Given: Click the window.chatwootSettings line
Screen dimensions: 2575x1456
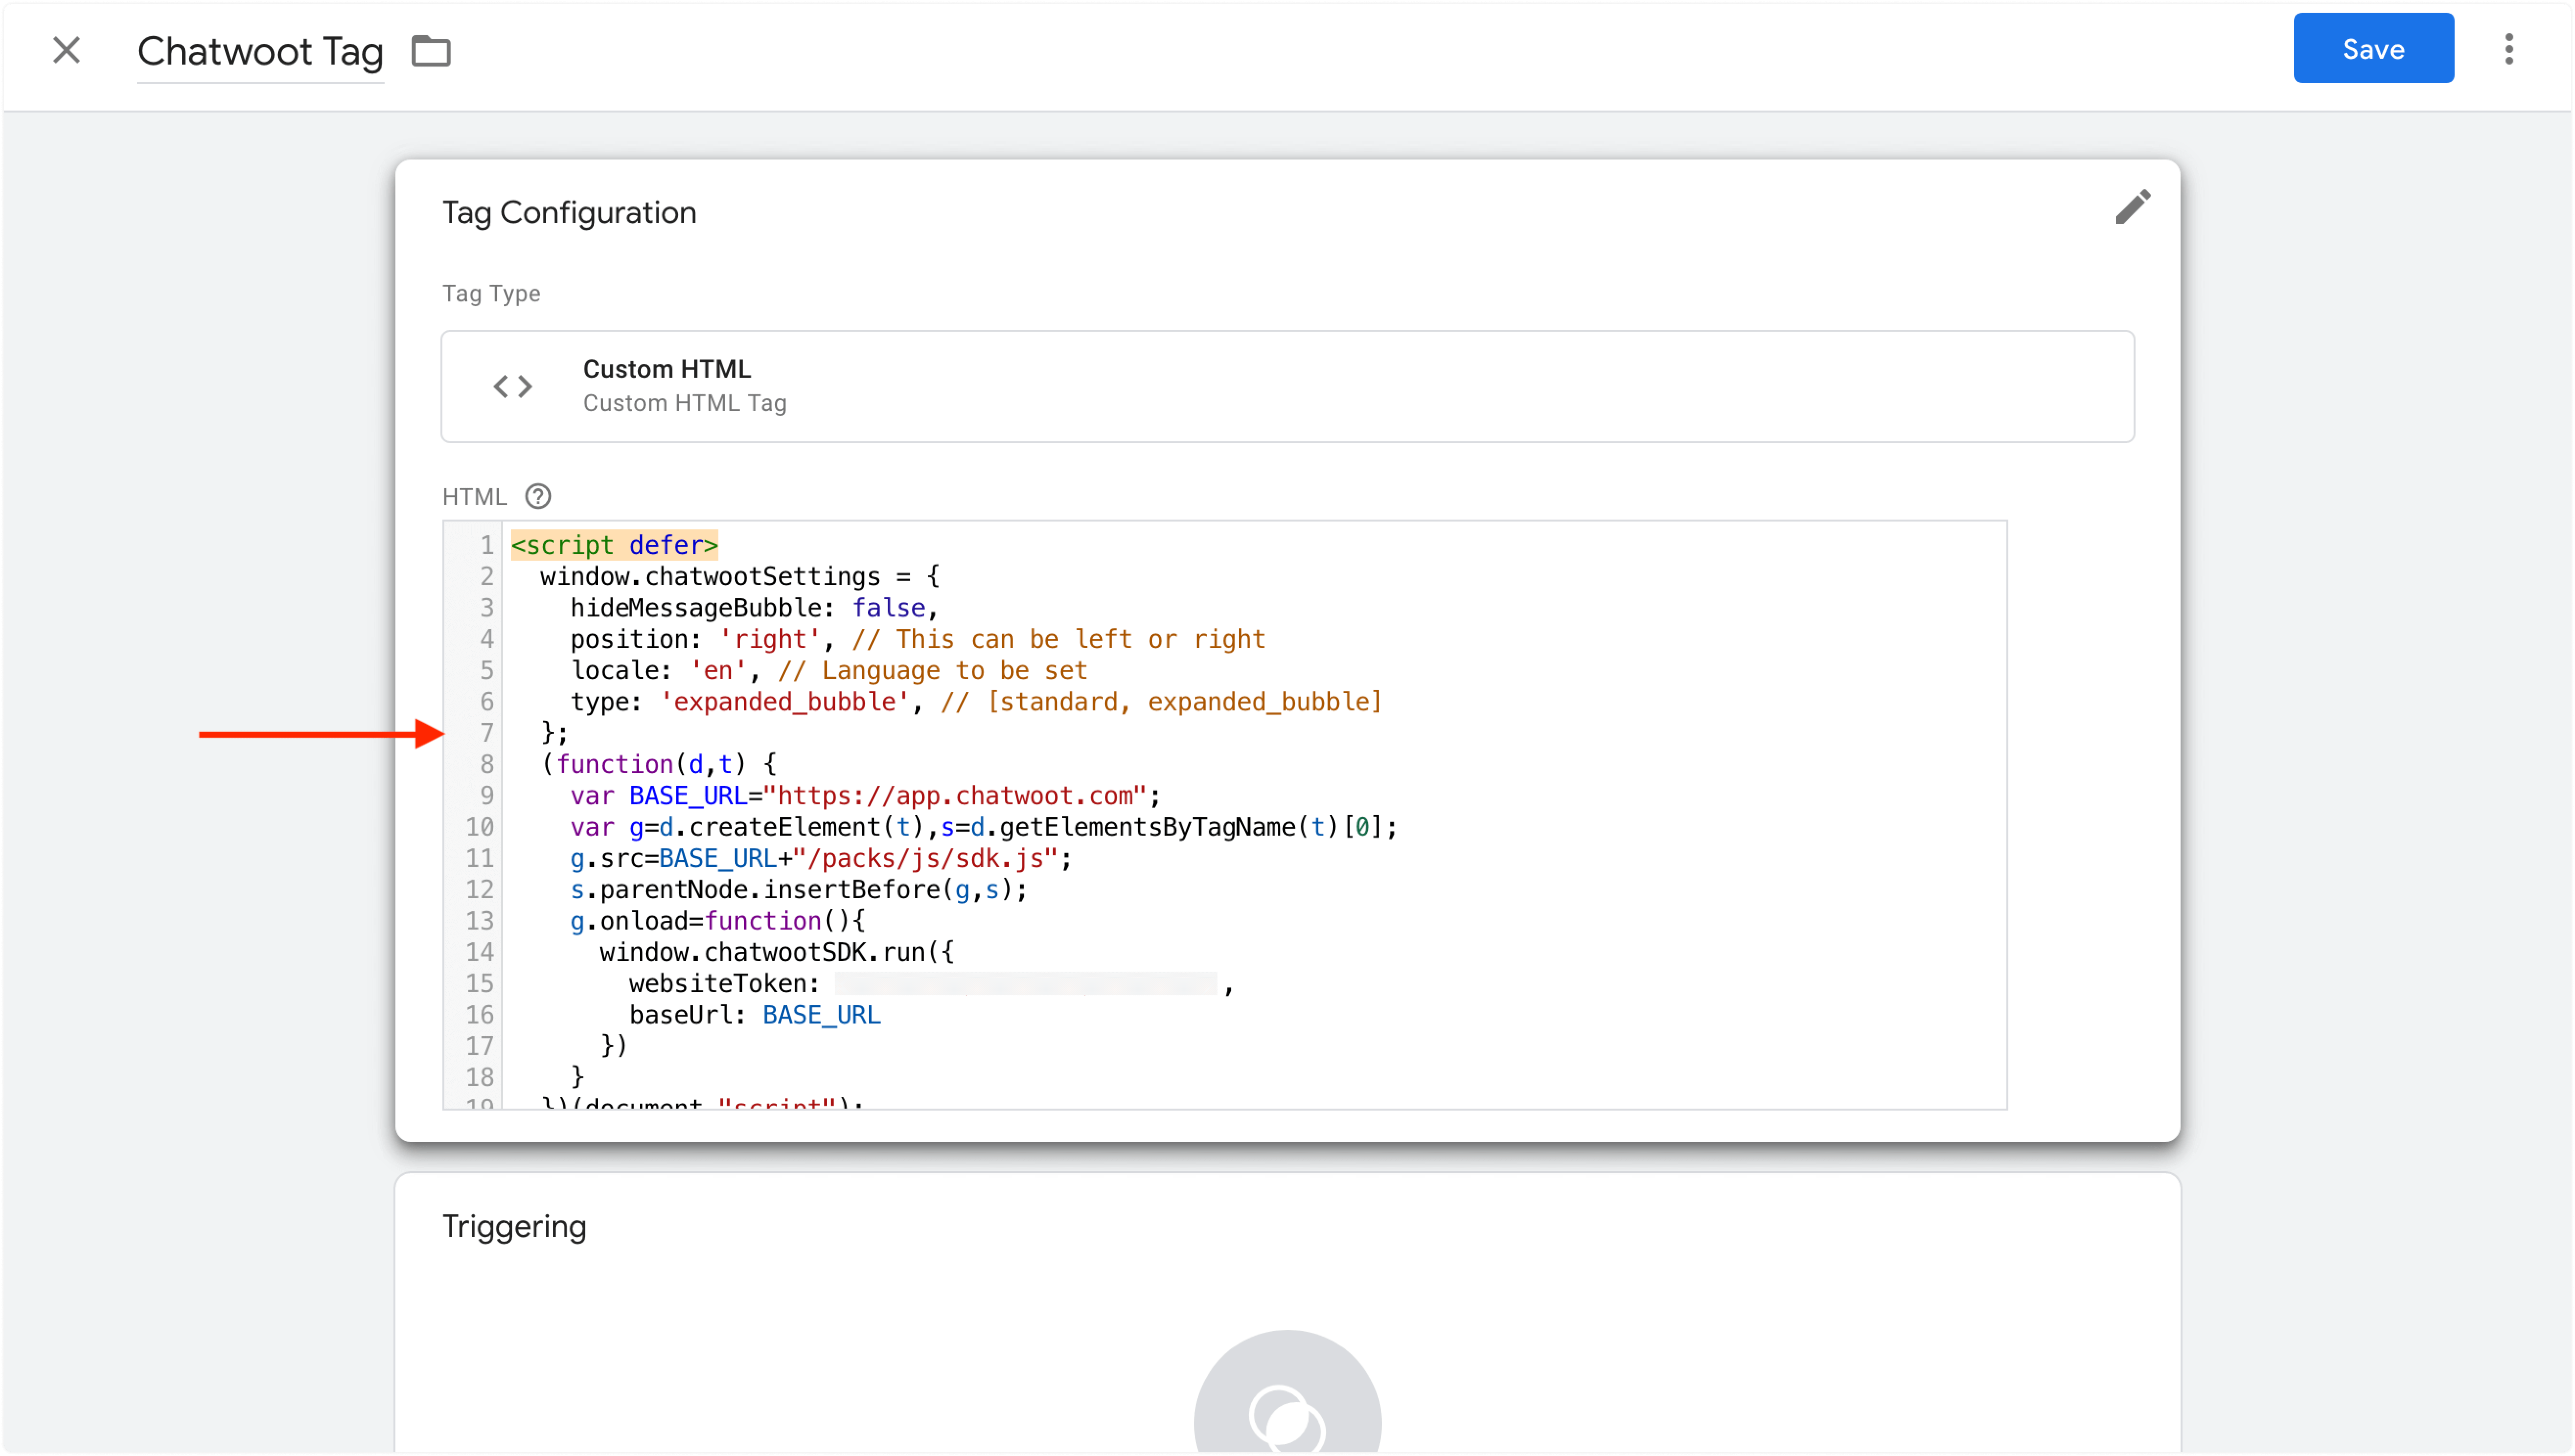Looking at the screenshot, I should coord(739,576).
